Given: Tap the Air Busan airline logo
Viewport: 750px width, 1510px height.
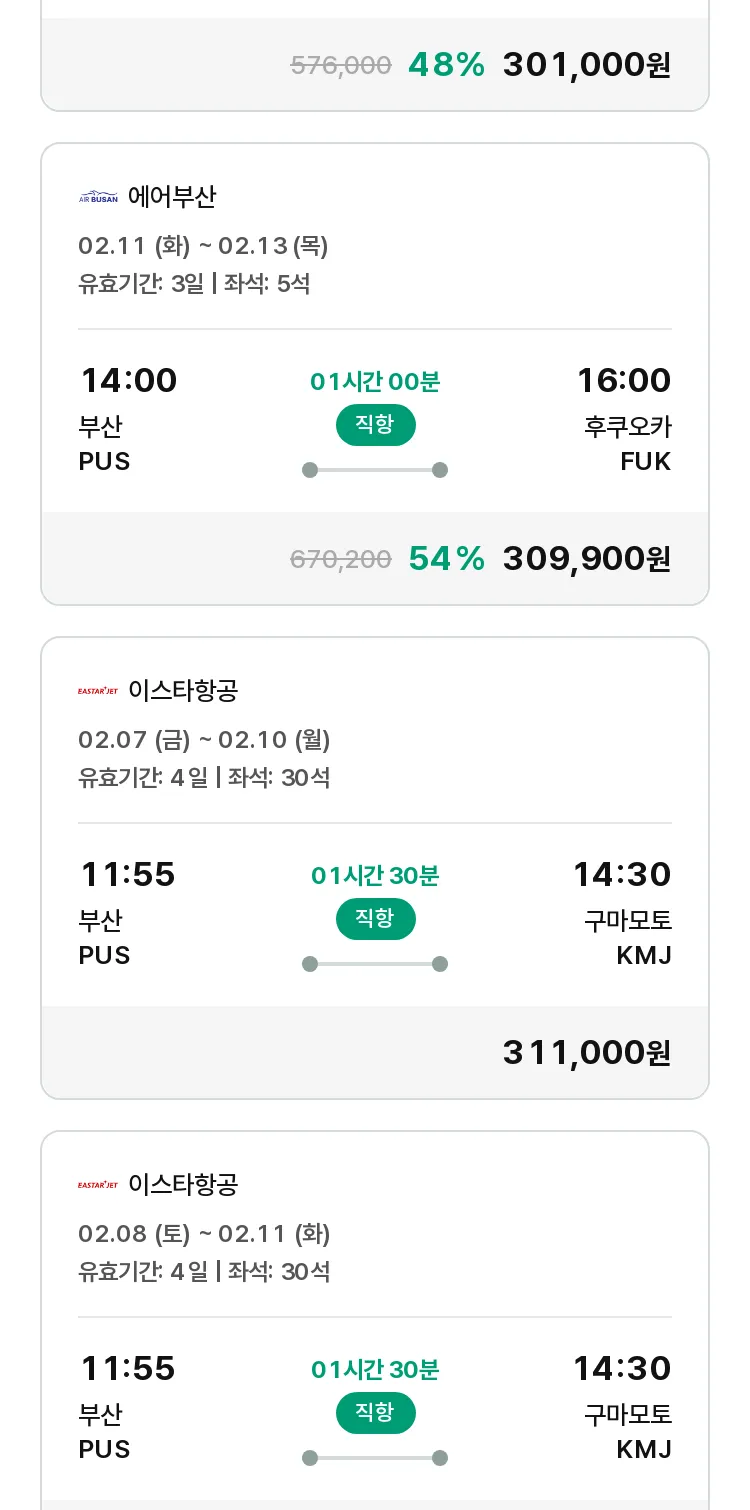Looking at the screenshot, I should tap(98, 197).
